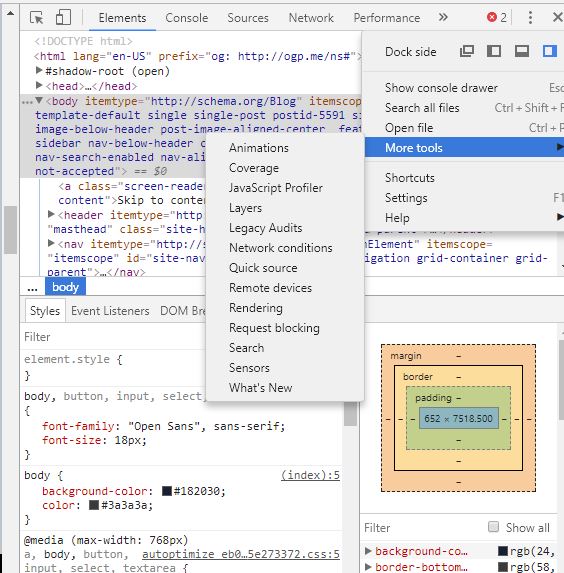Expand the head element node
The image size is (564, 573).
[x=39, y=86]
